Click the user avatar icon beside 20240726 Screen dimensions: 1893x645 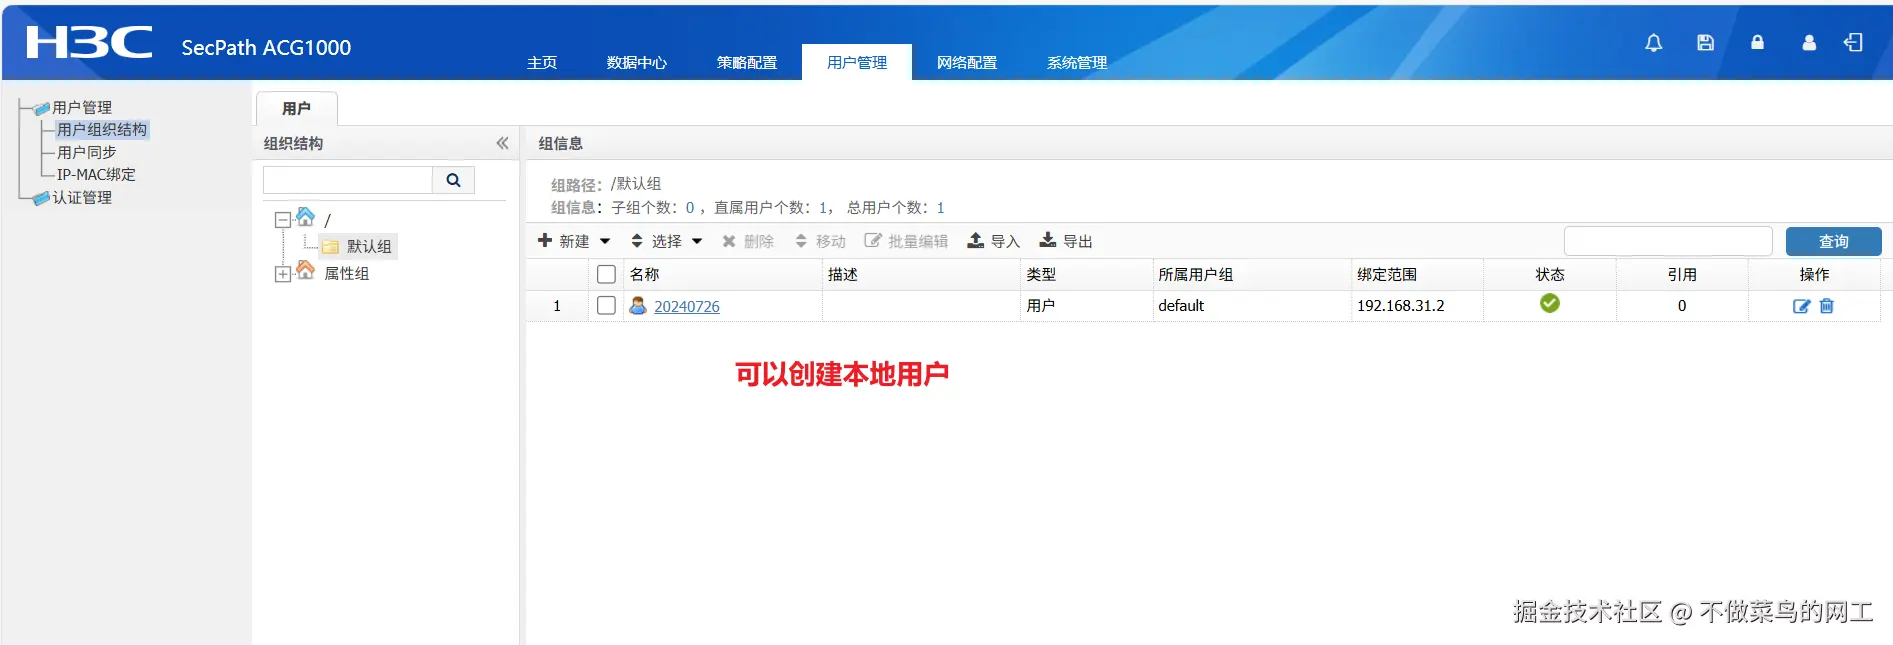tap(638, 306)
